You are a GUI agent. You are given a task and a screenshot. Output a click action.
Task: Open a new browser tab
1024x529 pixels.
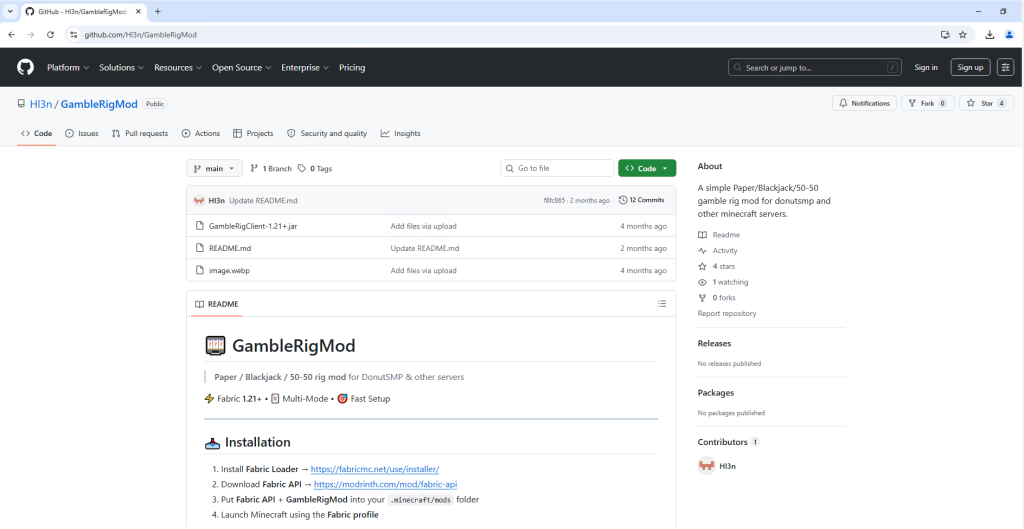pyautogui.click(x=157, y=12)
